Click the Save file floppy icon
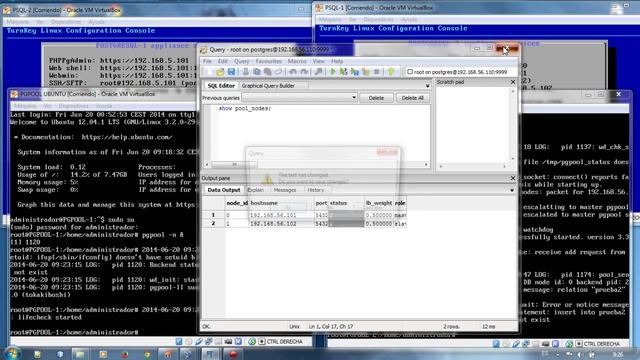640x360 pixels. [x=231, y=72]
